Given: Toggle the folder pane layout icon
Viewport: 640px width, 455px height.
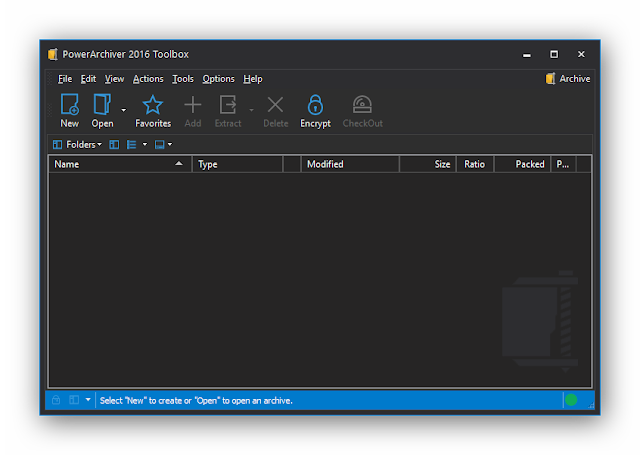Looking at the screenshot, I should tap(114, 144).
